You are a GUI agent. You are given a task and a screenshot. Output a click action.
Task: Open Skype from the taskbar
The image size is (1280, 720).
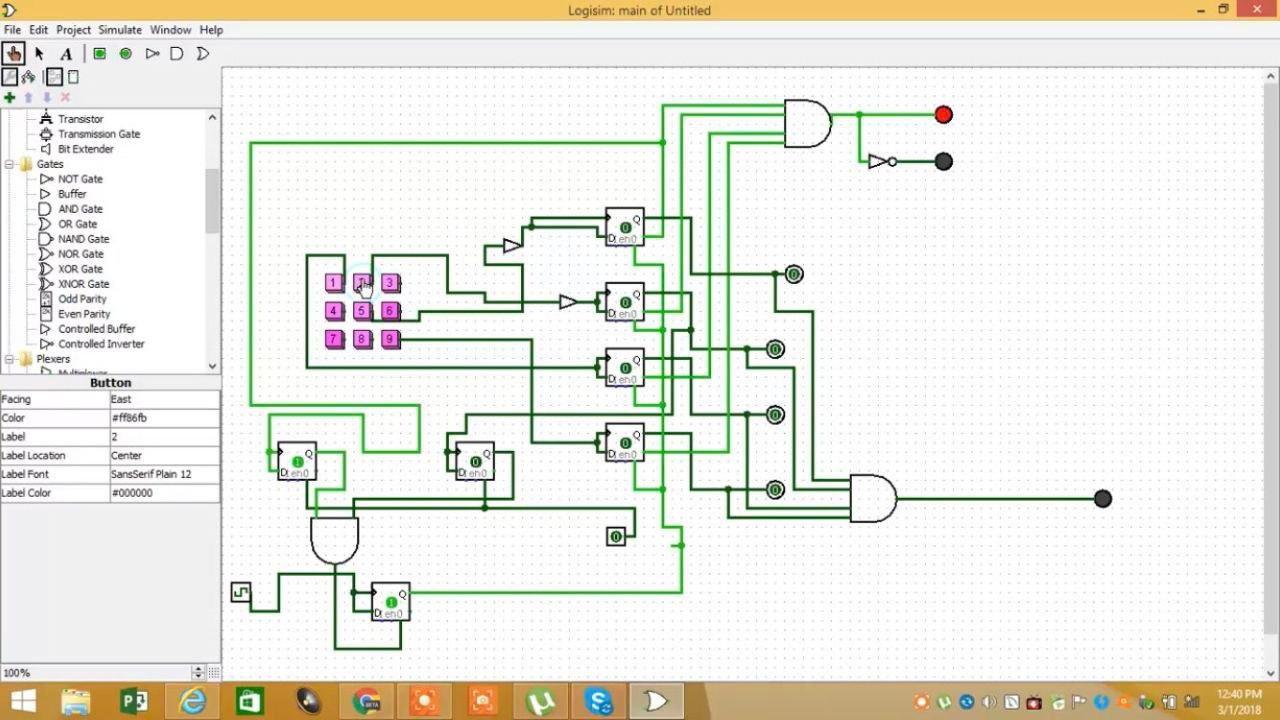tap(598, 700)
